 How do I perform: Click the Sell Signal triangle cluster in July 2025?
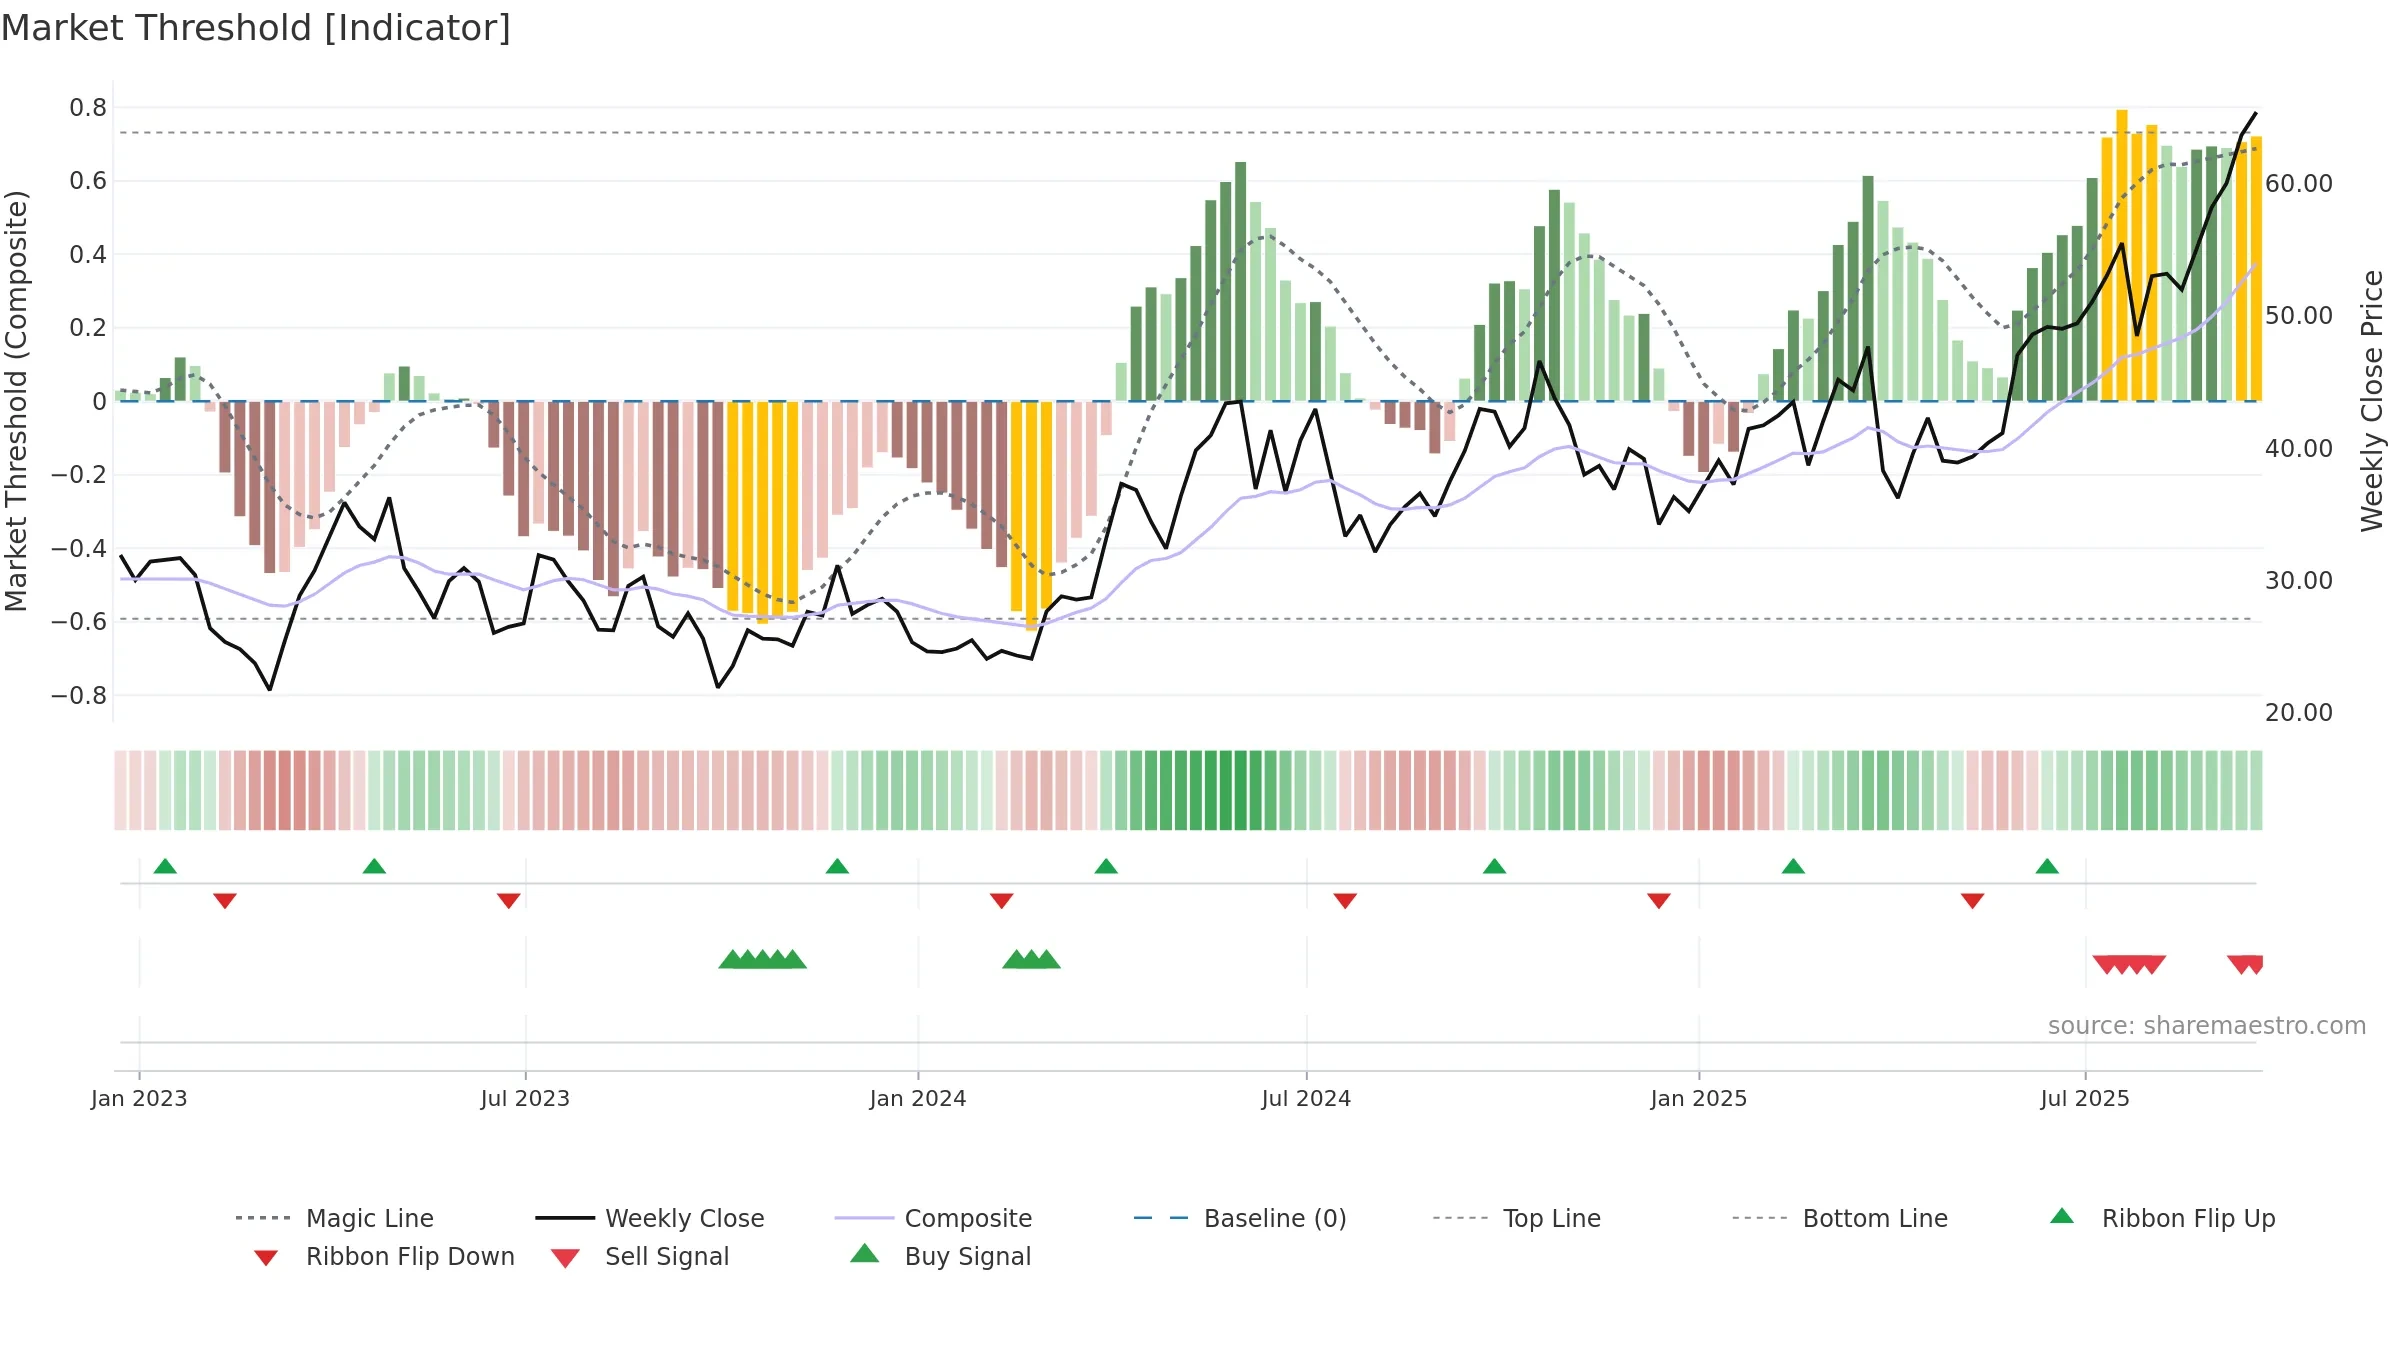(x=2129, y=965)
